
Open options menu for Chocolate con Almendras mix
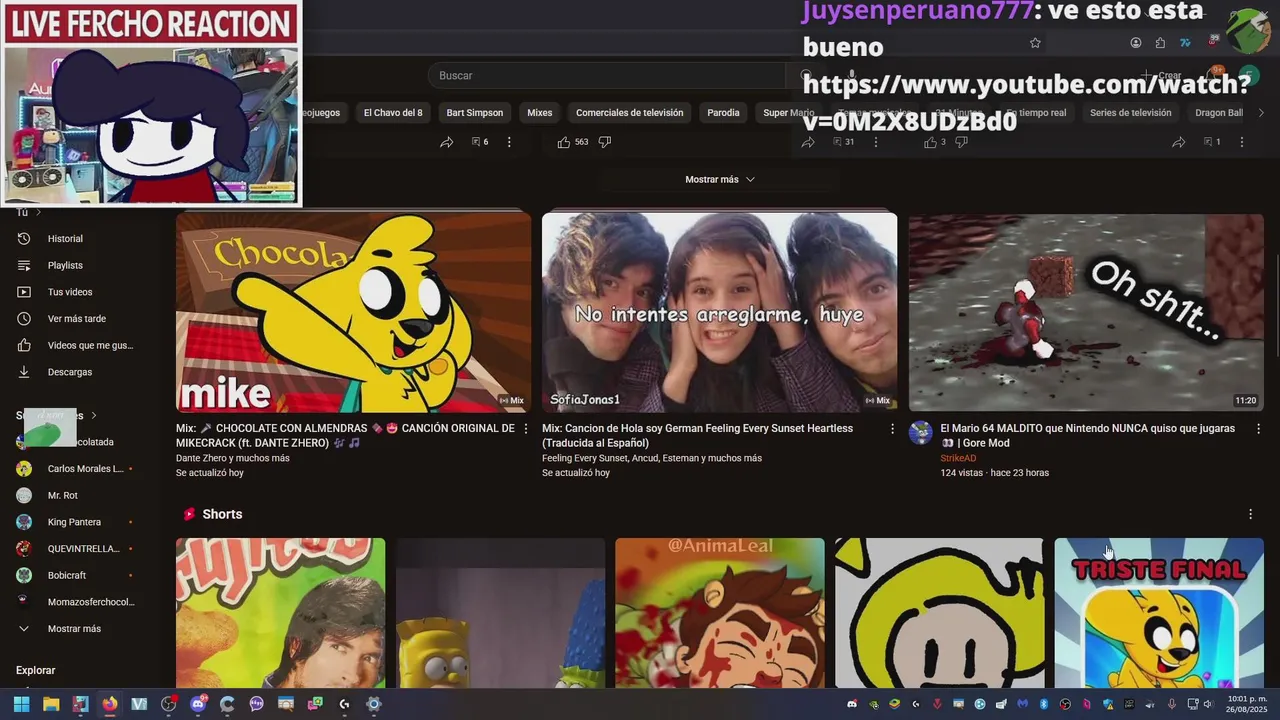pos(526,429)
